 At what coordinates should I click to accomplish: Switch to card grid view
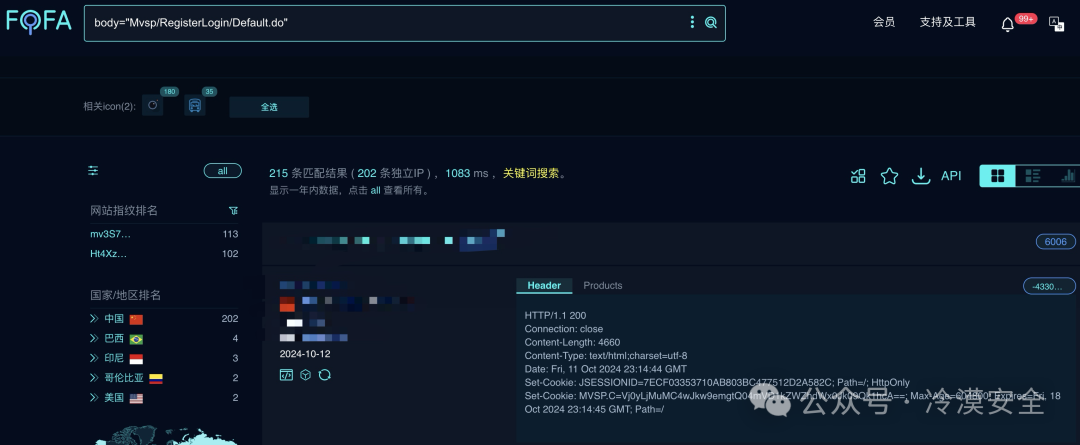coord(997,176)
